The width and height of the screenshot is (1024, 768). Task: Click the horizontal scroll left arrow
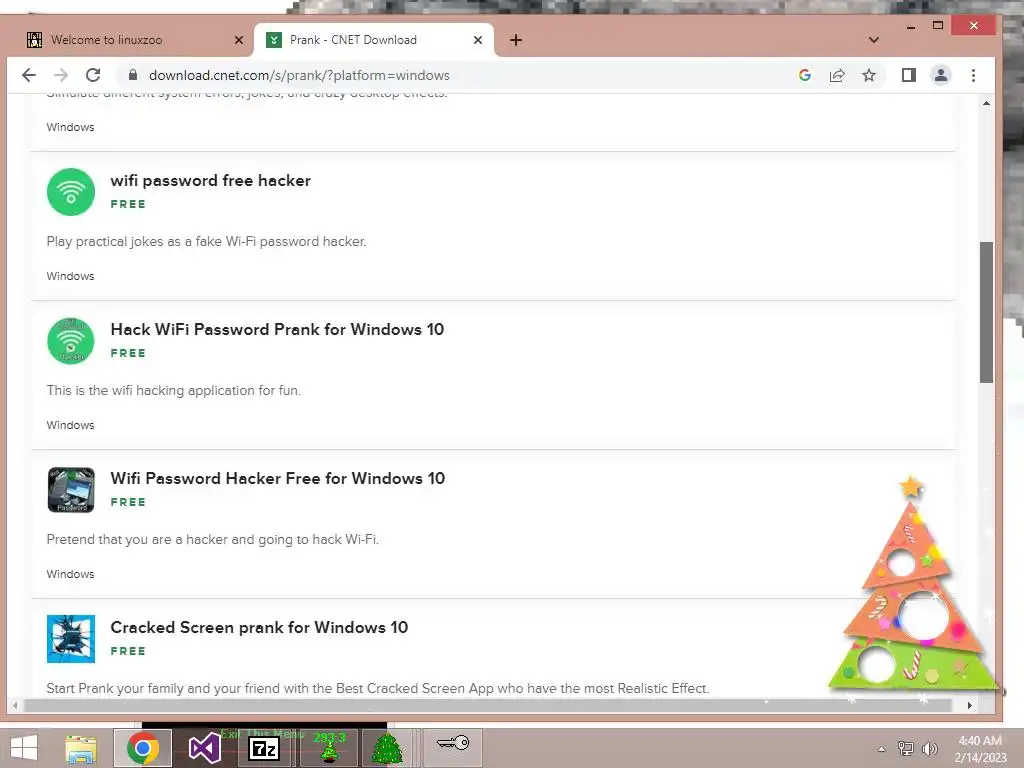click(16, 705)
